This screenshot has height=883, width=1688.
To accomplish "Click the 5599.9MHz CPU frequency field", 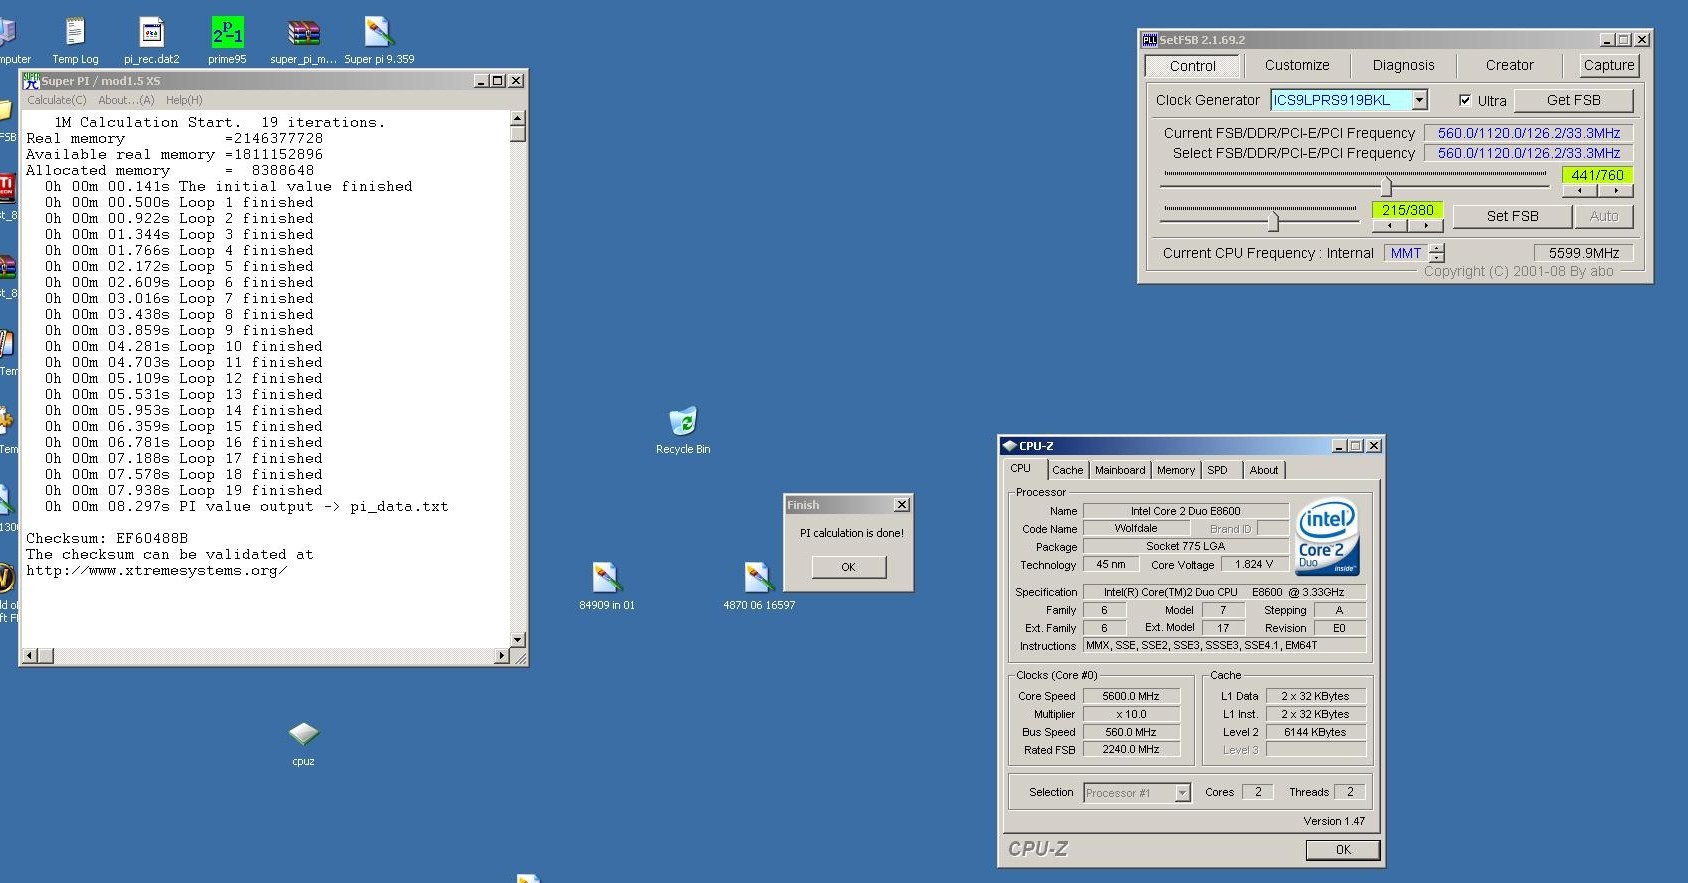I will tap(1584, 253).
